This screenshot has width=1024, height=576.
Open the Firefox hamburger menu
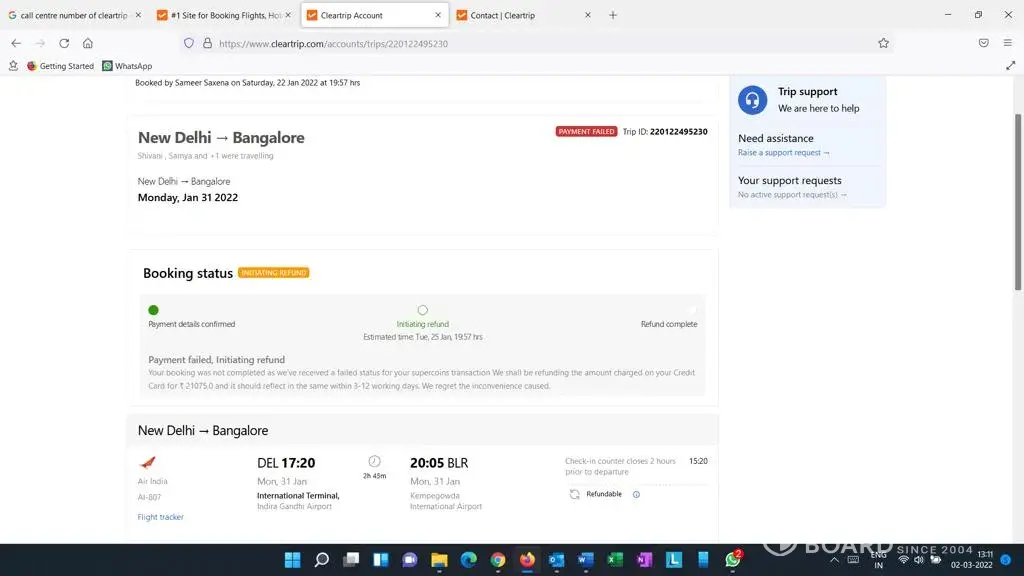point(1008,43)
